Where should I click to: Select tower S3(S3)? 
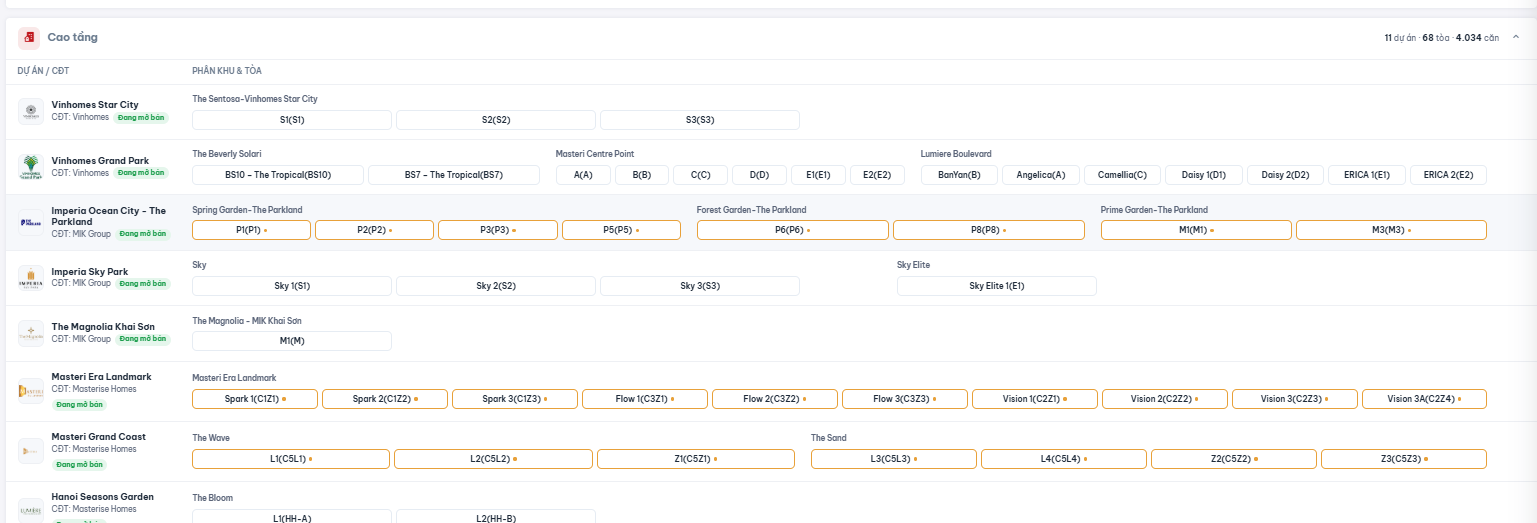[700, 120]
